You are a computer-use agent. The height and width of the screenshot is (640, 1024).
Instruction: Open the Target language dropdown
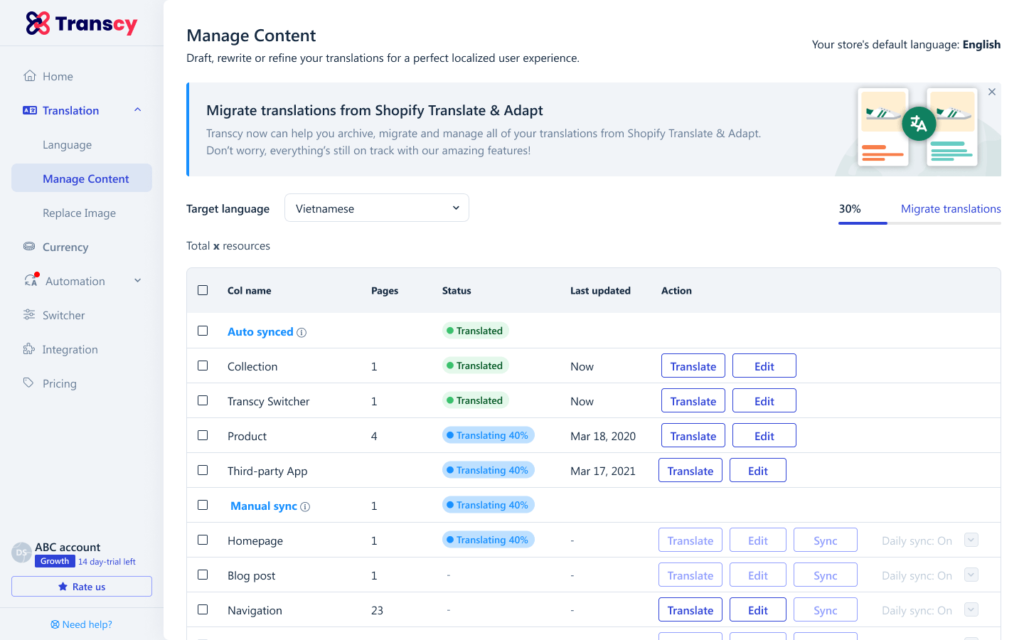point(377,208)
